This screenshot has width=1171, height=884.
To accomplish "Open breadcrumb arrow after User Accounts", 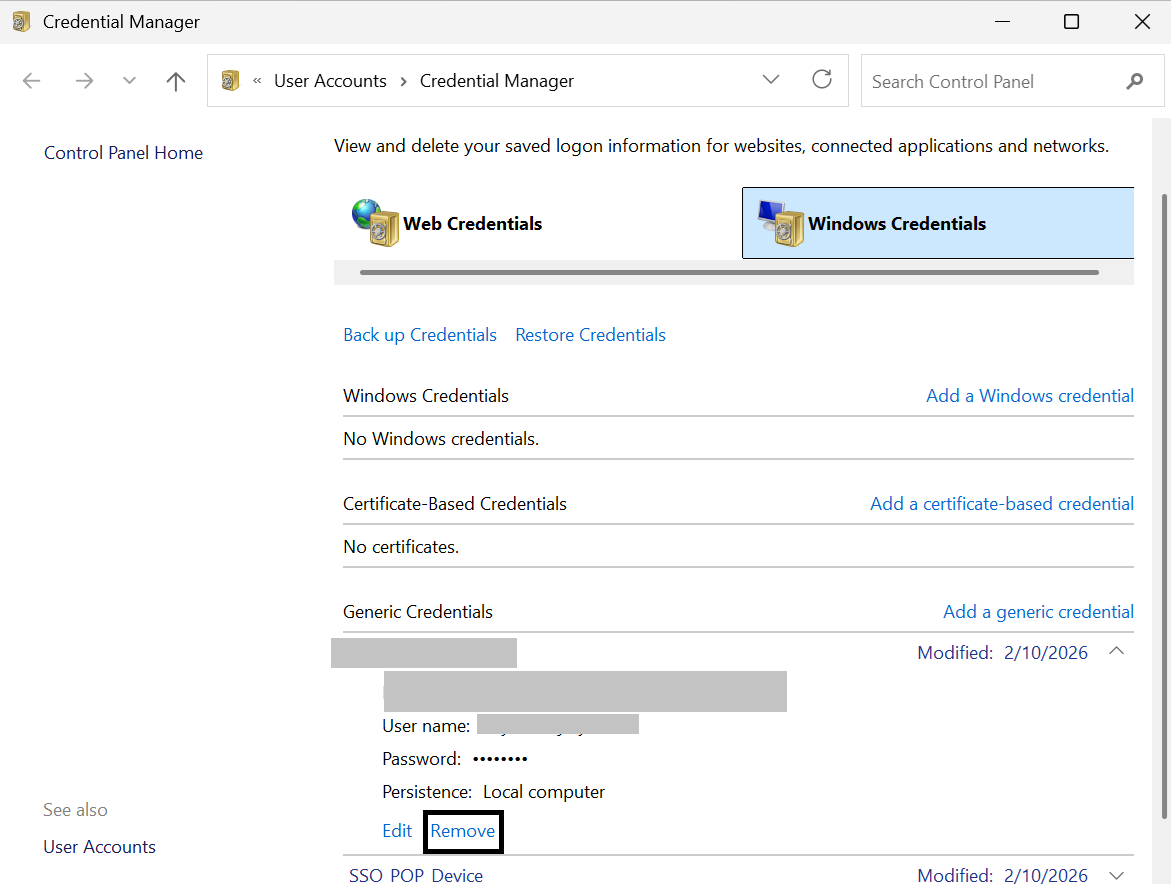I will (x=403, y=81).
